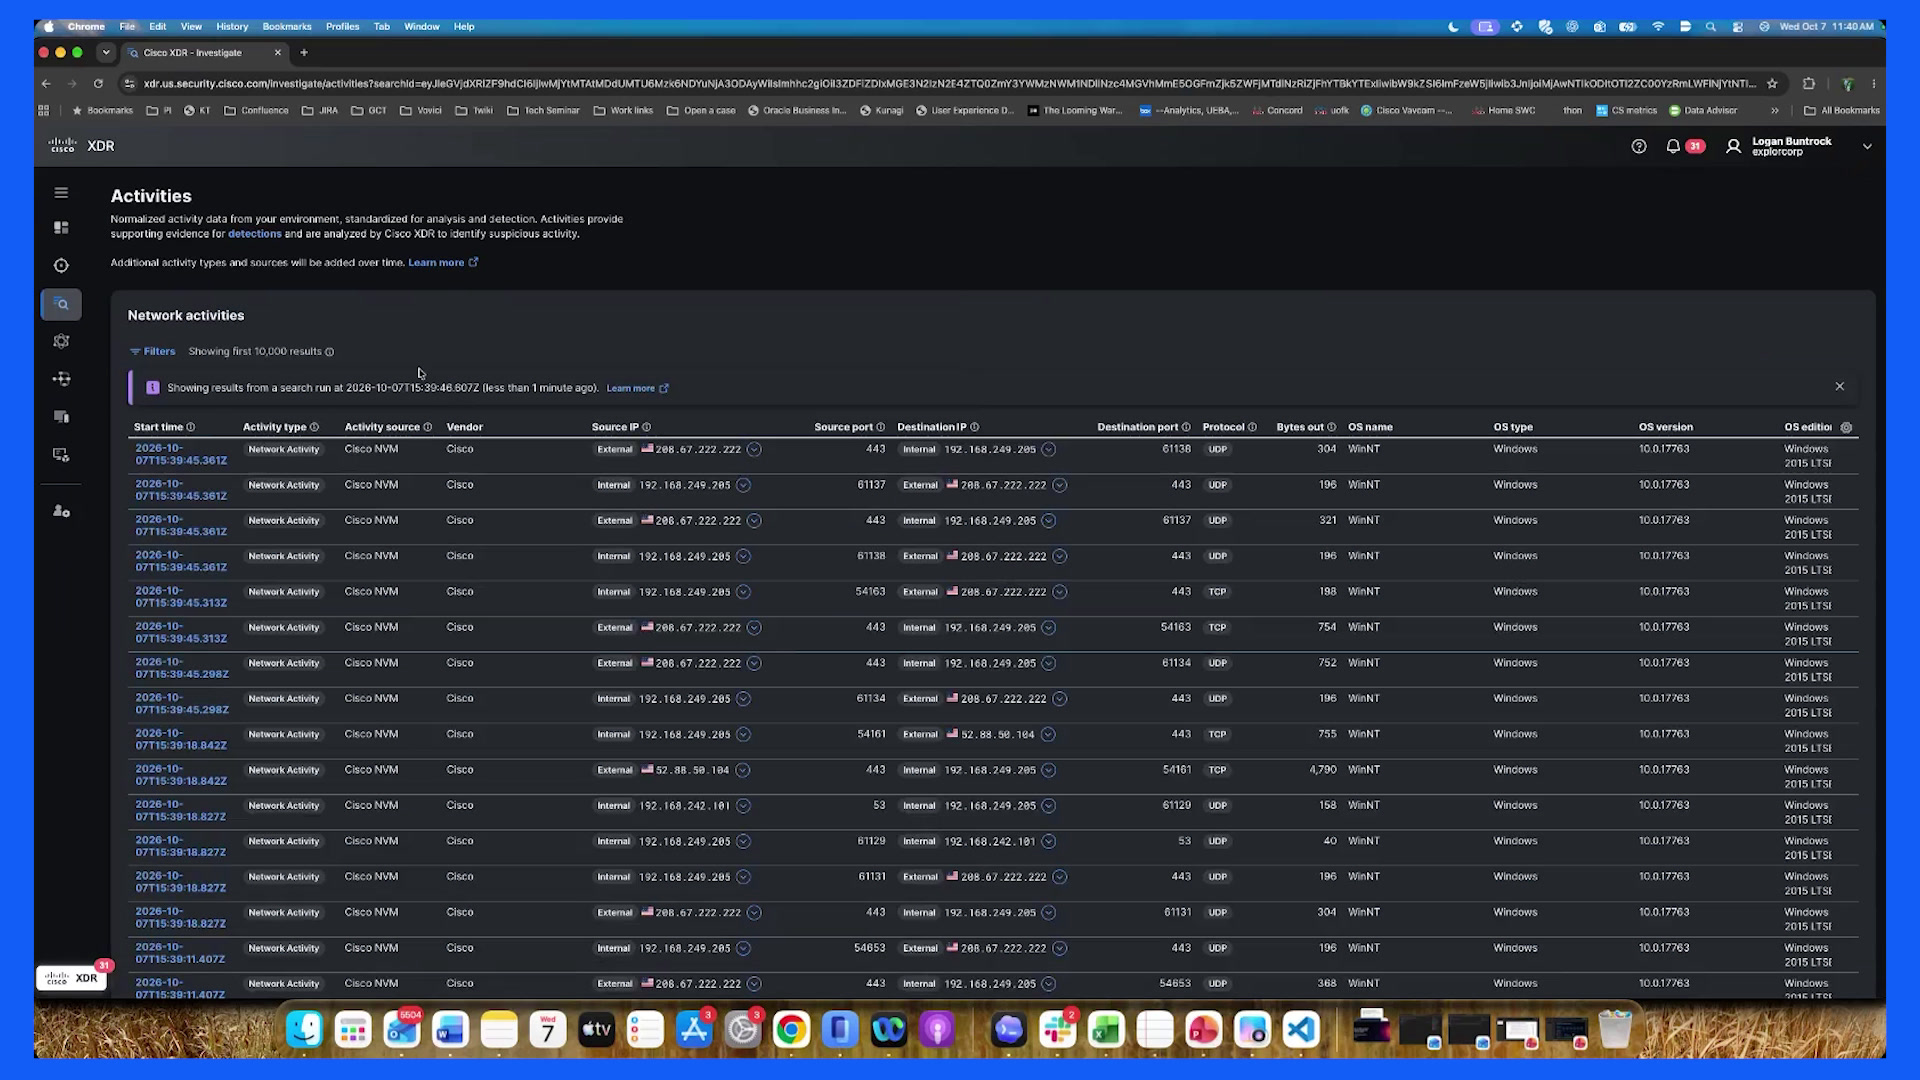Open the table column settings gear
The width and height of the screenshot is (1920, 1080).
click(1846, 427)
